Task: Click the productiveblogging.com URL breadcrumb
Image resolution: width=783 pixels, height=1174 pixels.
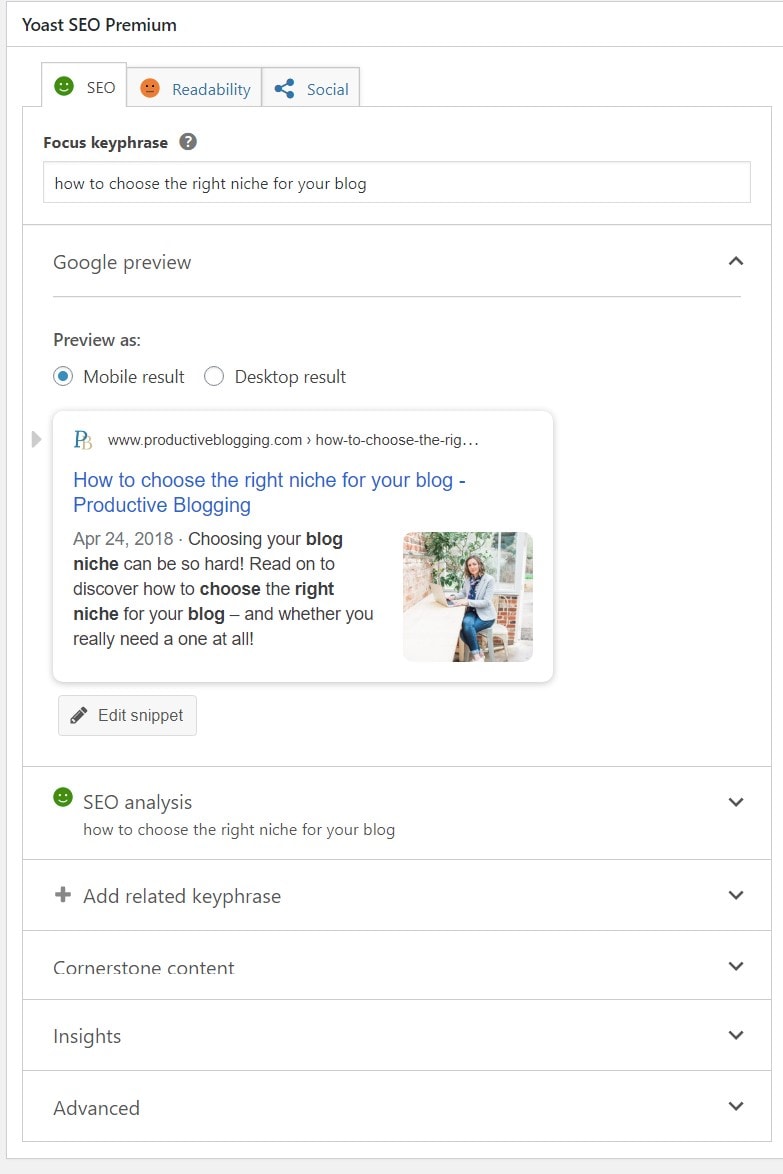Action: pos(293,440)
